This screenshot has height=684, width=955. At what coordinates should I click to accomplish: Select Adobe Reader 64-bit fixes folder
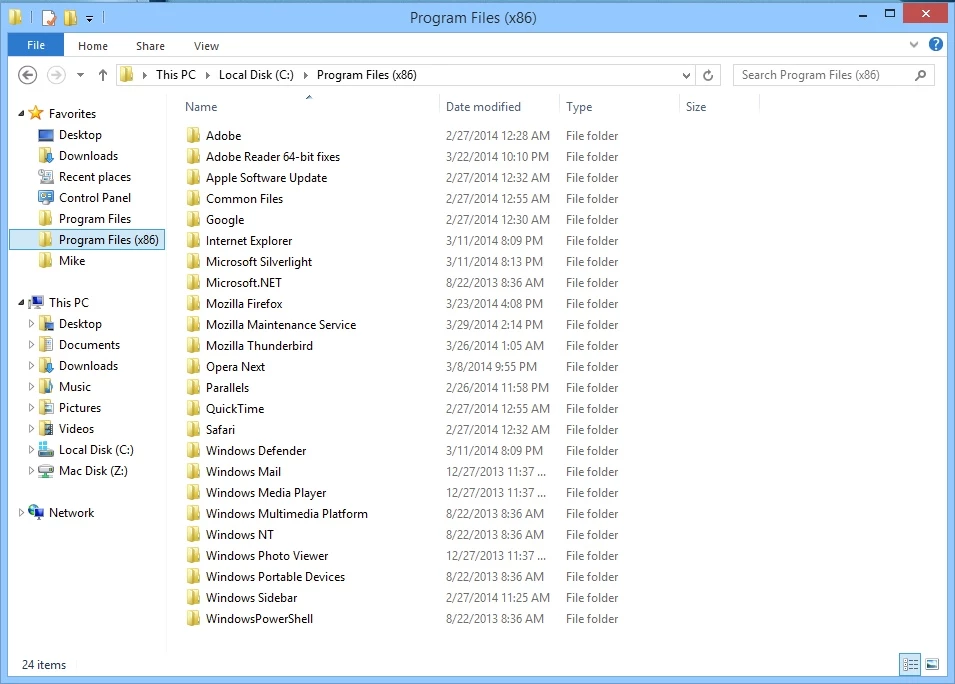273,157
